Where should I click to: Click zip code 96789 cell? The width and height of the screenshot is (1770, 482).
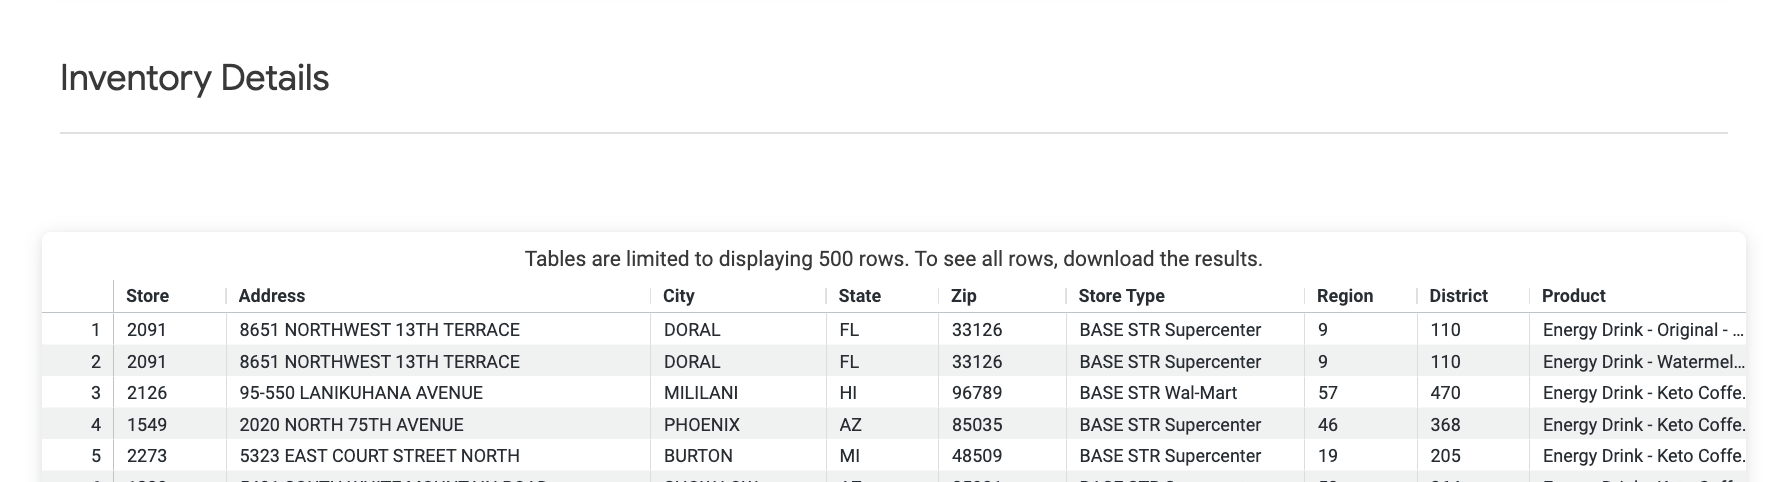[x=977, y=393]
